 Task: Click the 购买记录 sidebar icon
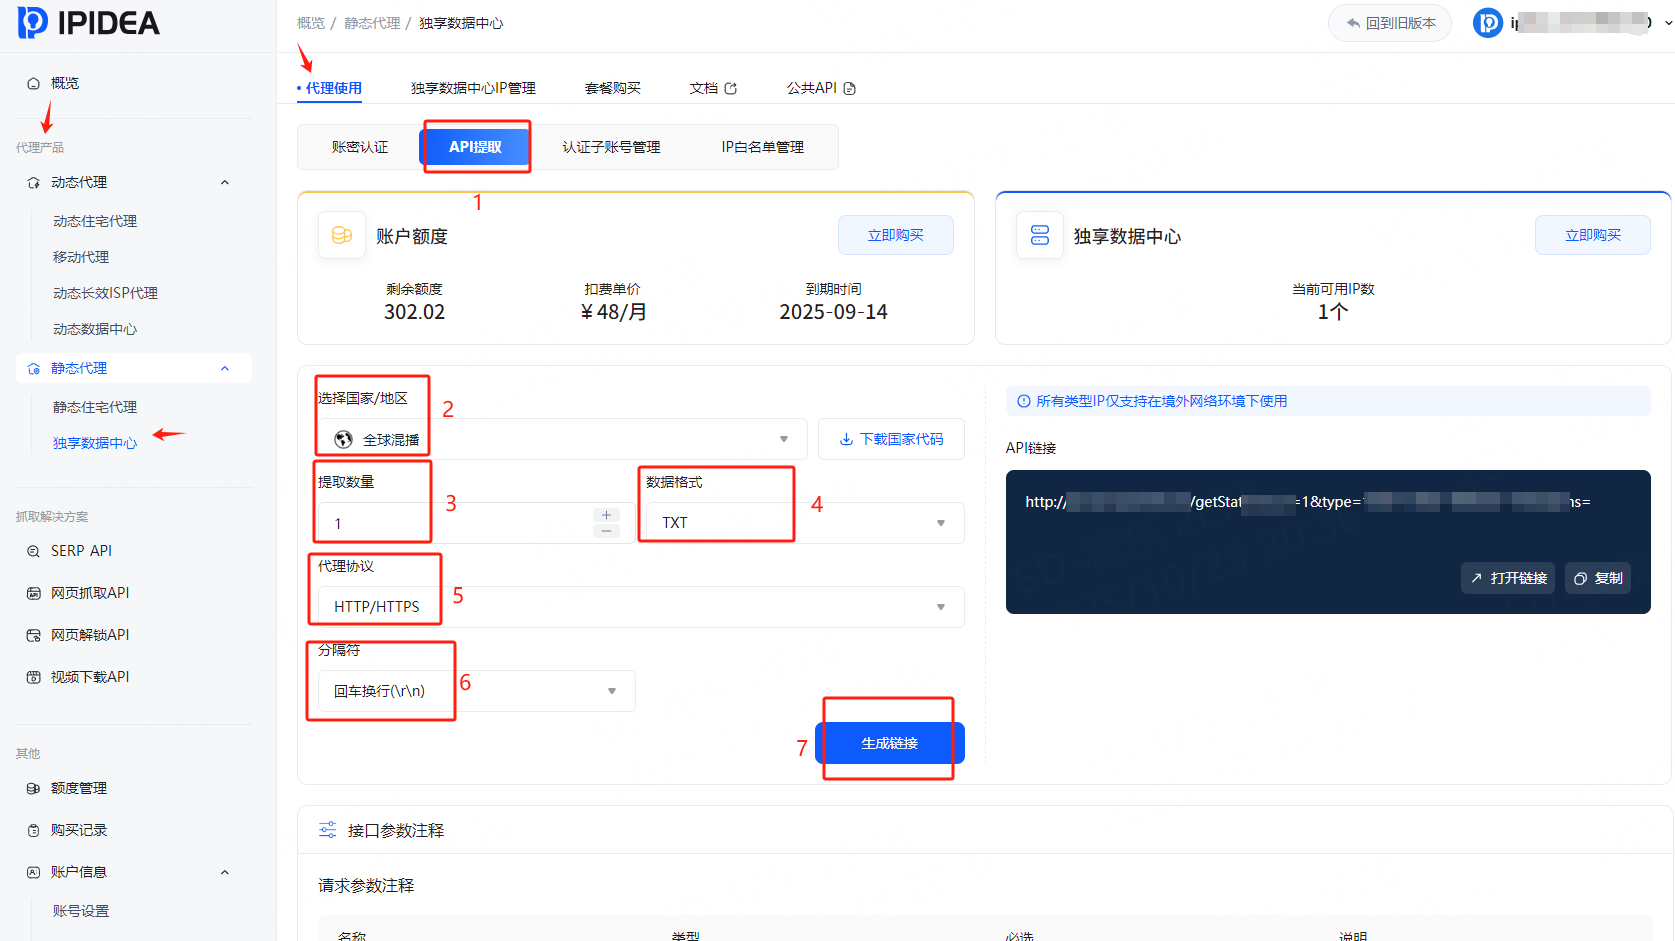tap(33, 830)
